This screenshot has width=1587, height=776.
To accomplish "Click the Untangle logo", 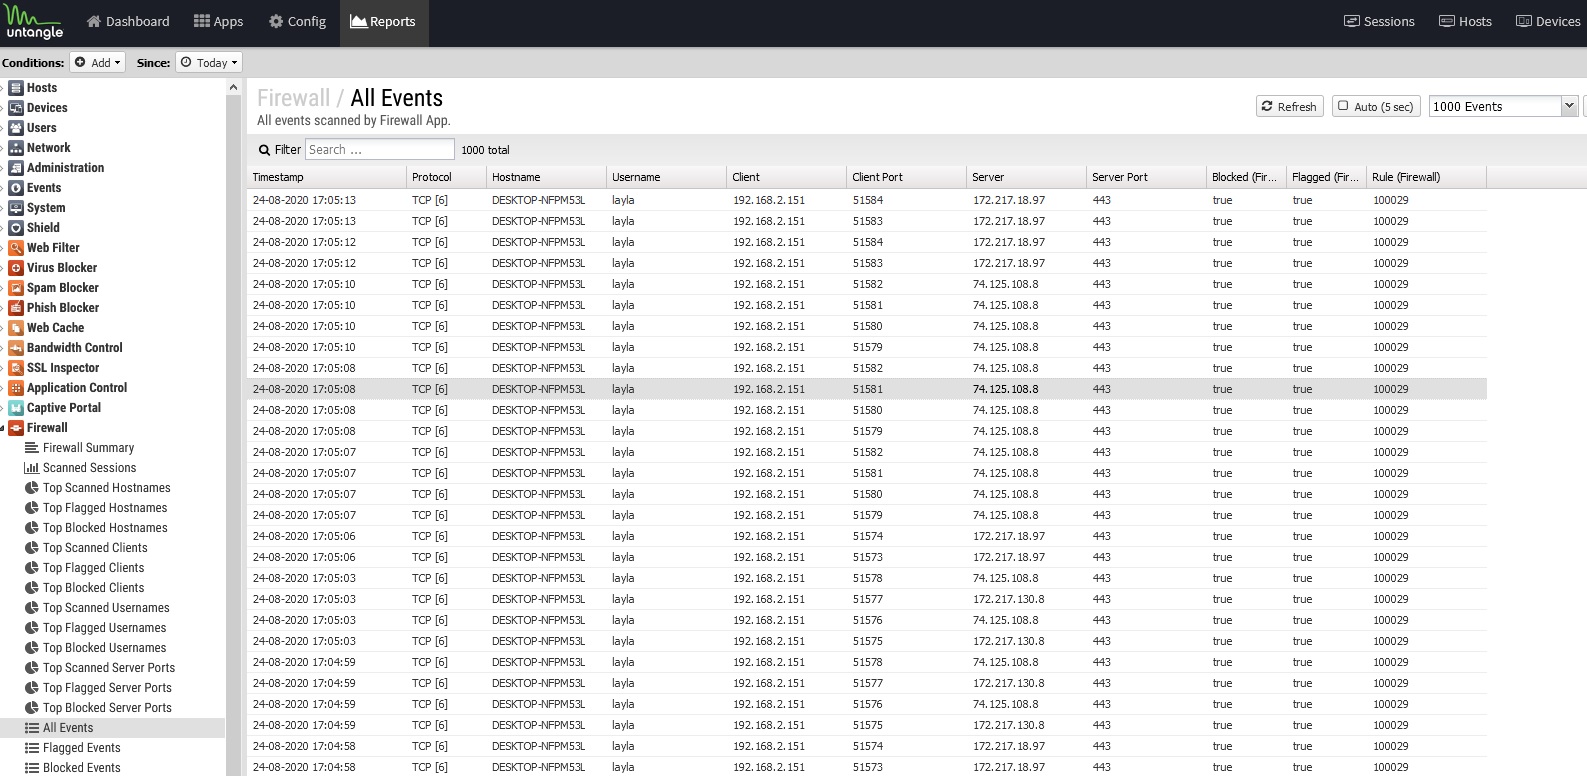I will [x=34, y=23].
